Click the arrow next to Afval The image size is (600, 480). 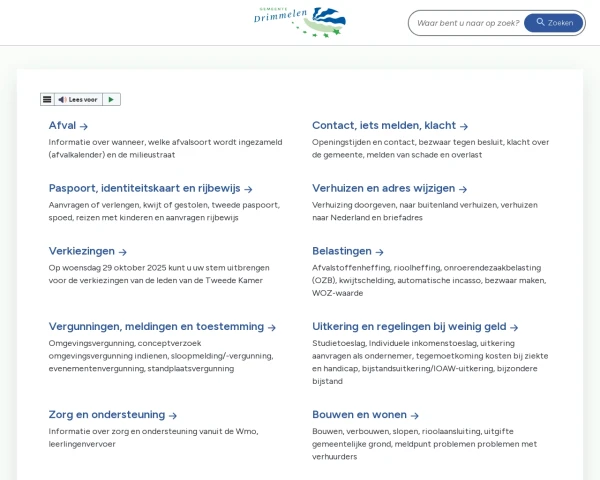point(84,127)
